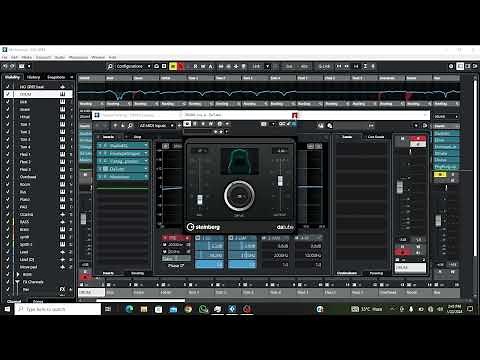This screenshot has width=480, height=360.
Task: Switch to the History tab
Action: [x=33, y=77]
